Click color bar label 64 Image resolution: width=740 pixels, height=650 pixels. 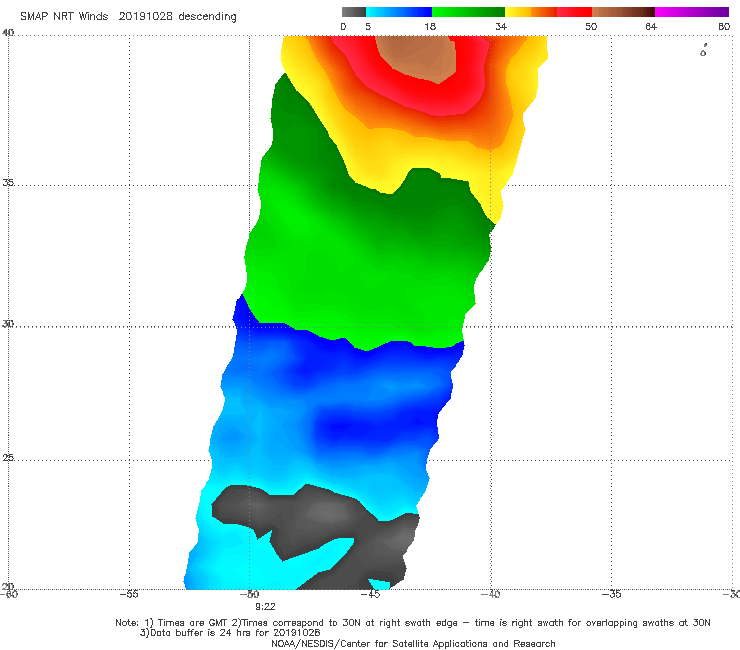click(651, 26)
